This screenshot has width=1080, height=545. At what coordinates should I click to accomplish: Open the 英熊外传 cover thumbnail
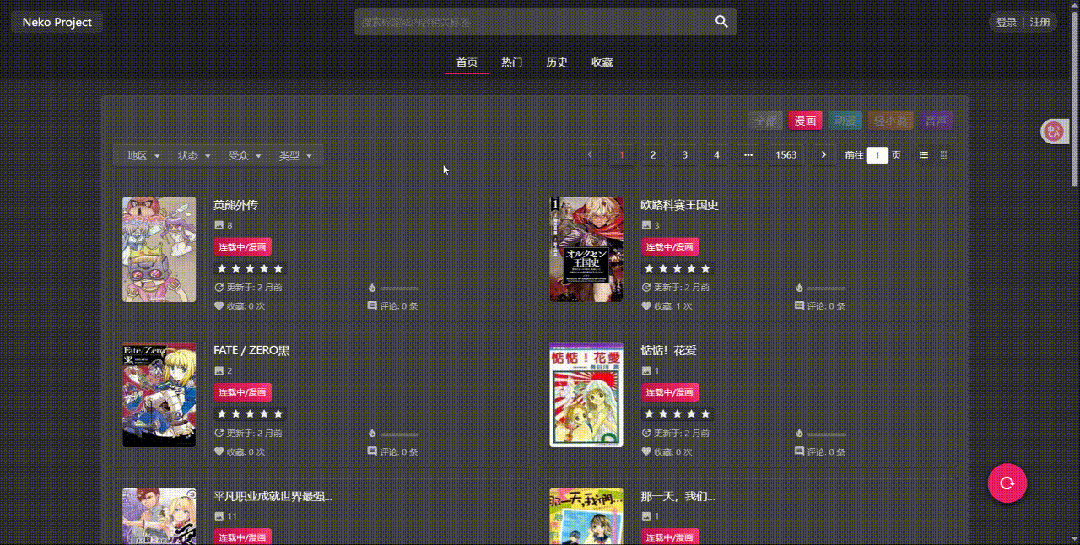click(x=159, y=249)
